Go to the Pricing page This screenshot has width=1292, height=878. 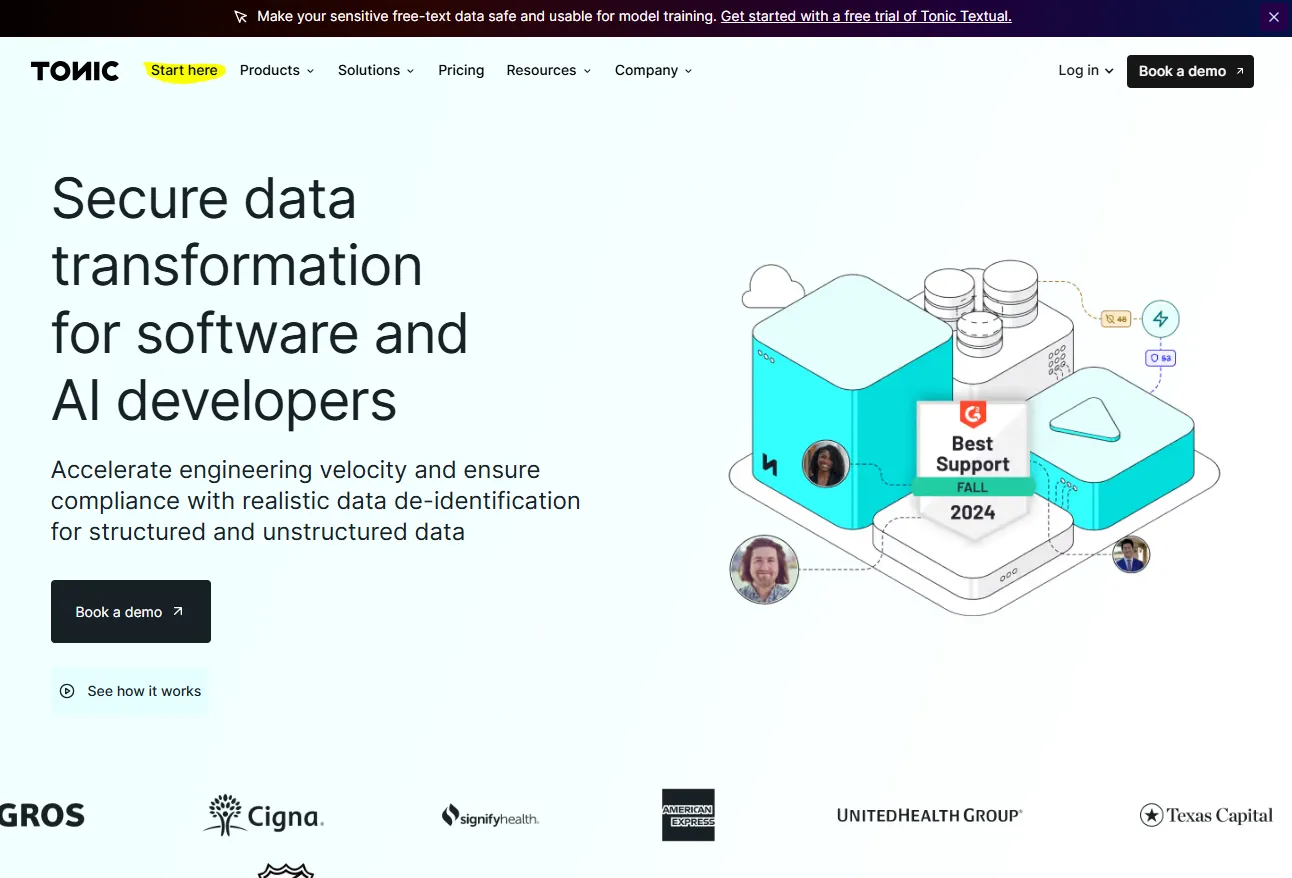461,70
